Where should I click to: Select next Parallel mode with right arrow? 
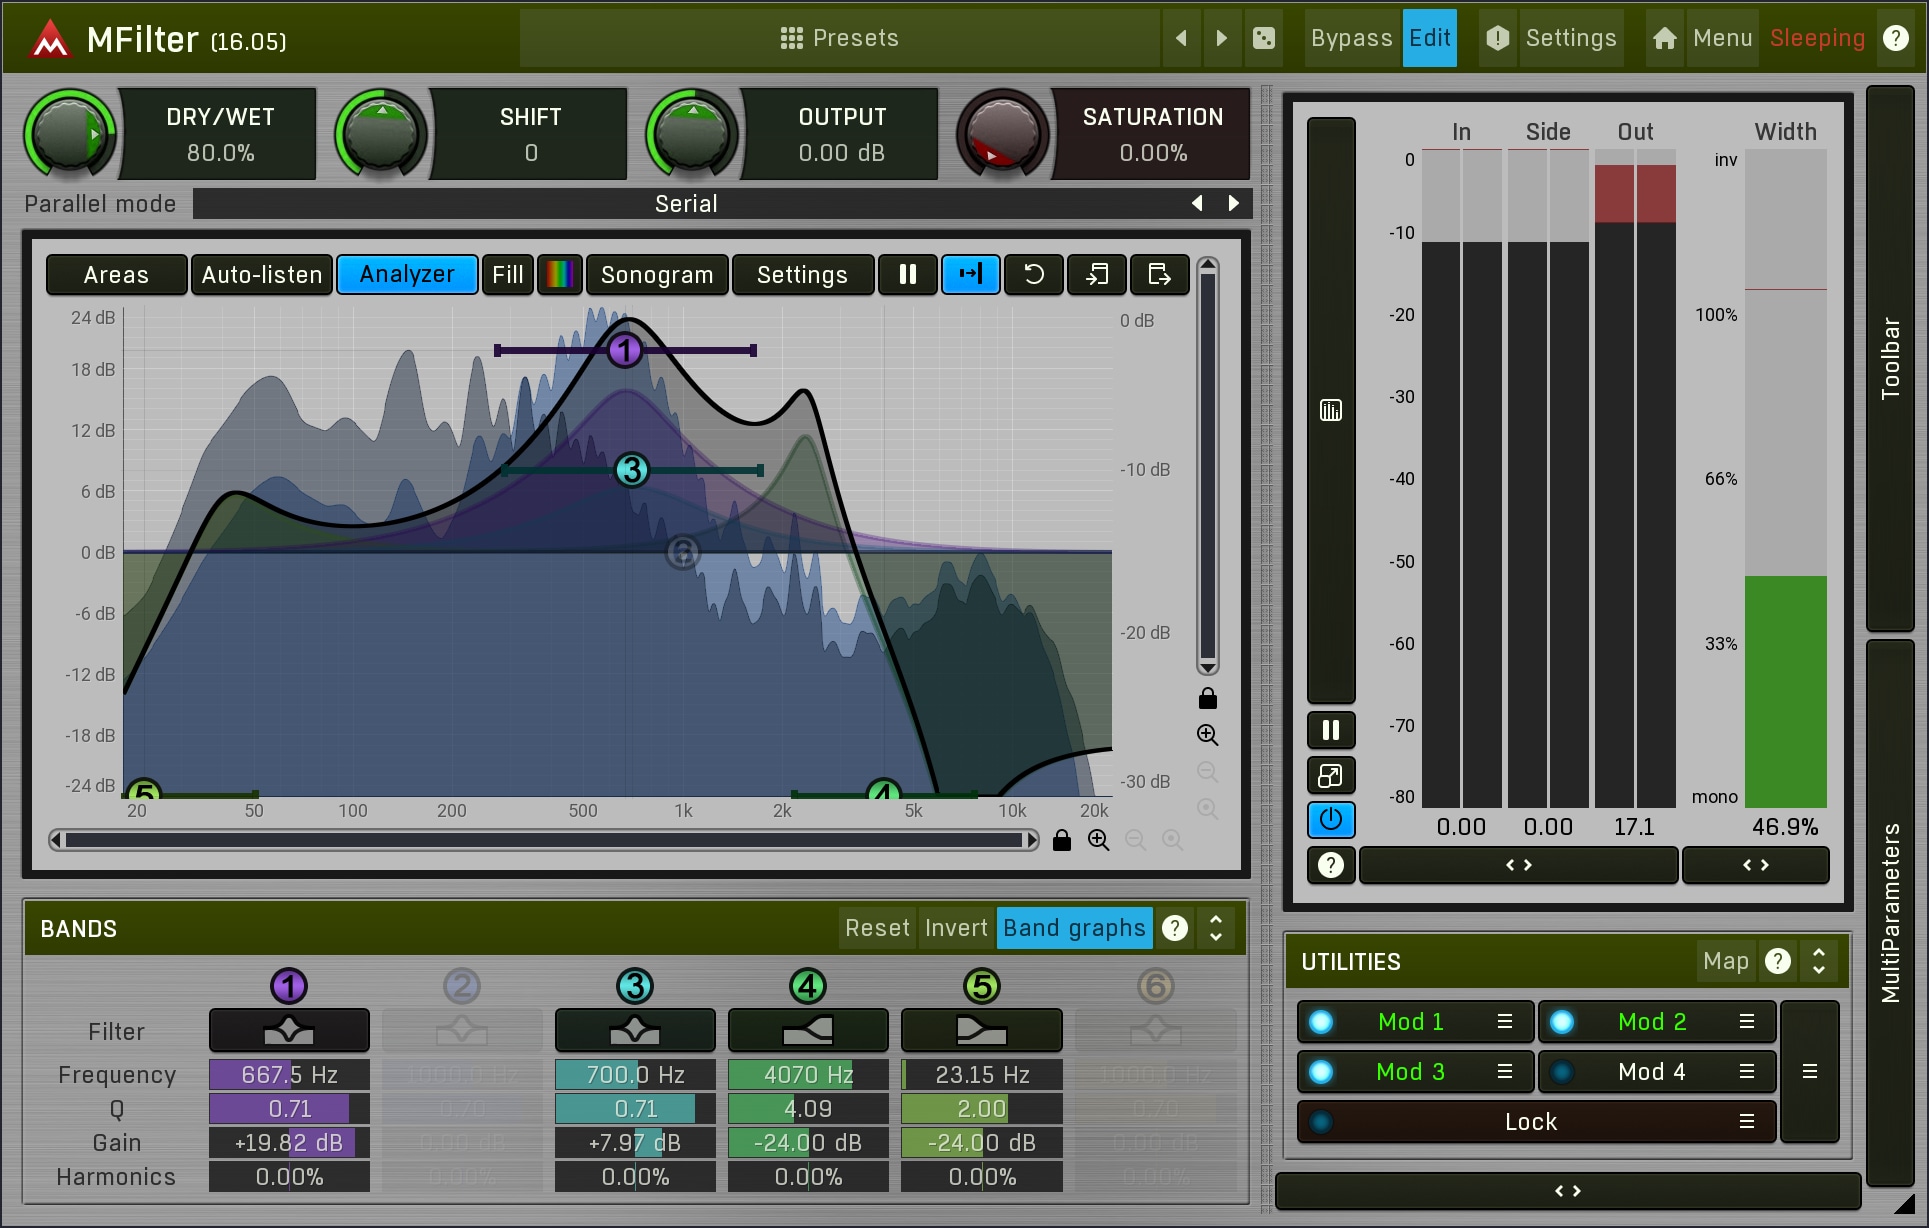coord(1234,203)
